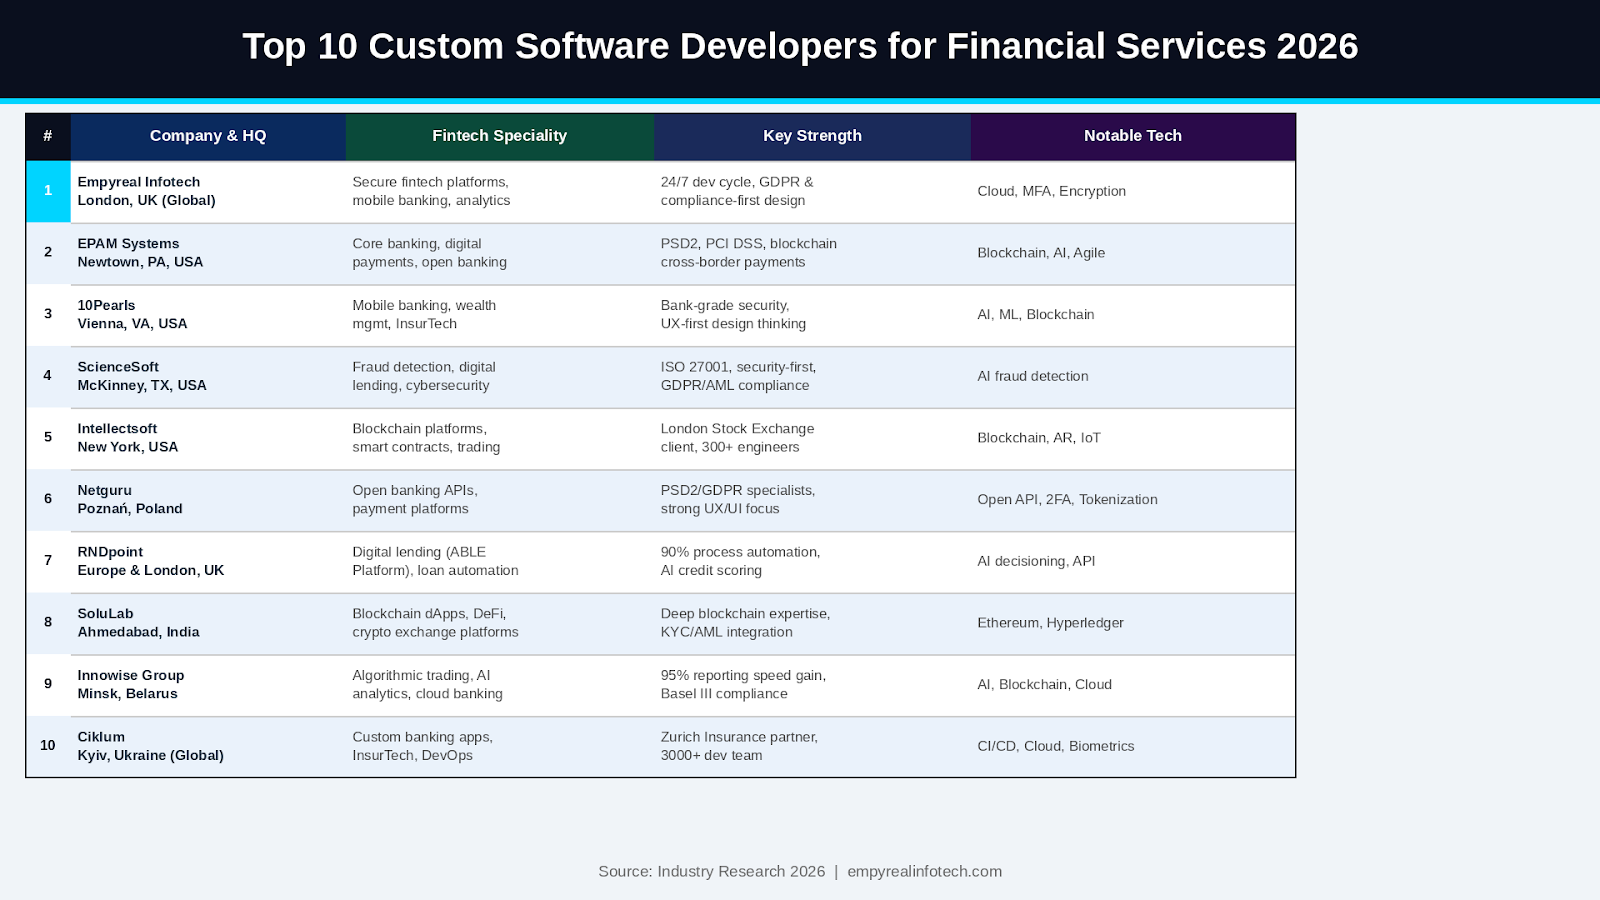1600x900 pixels.
Task: Select the Netguru company entry
Action: pos(104,491)
